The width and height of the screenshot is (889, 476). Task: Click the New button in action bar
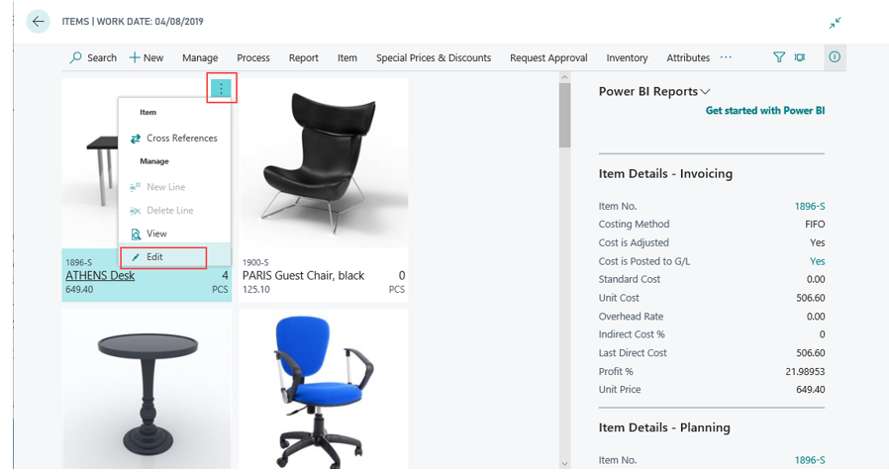[x=146, y=58]
